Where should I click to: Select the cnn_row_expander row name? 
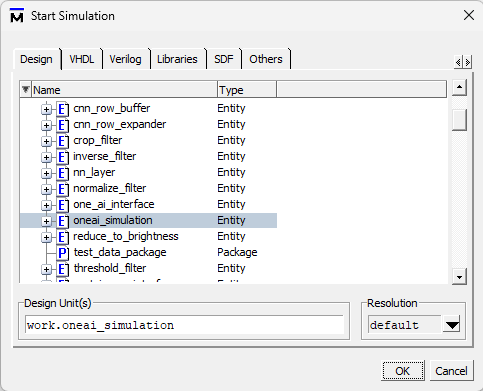[120, 124]
